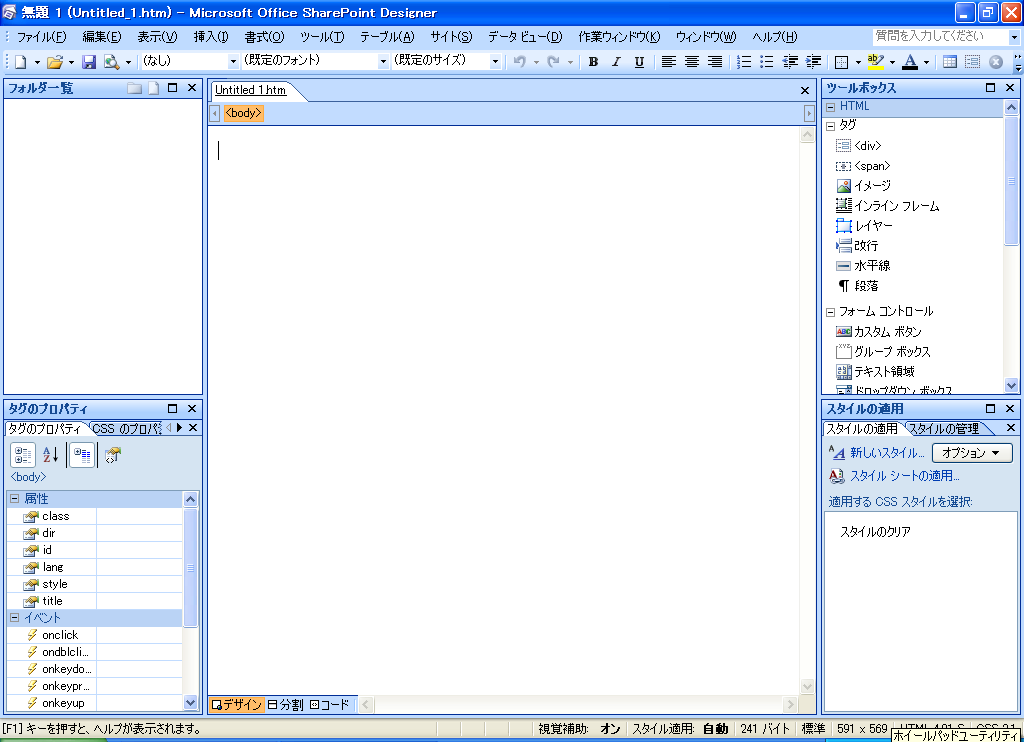Select the レイヤー item in toolbox

pyautogui.click(x=864, y=226)
